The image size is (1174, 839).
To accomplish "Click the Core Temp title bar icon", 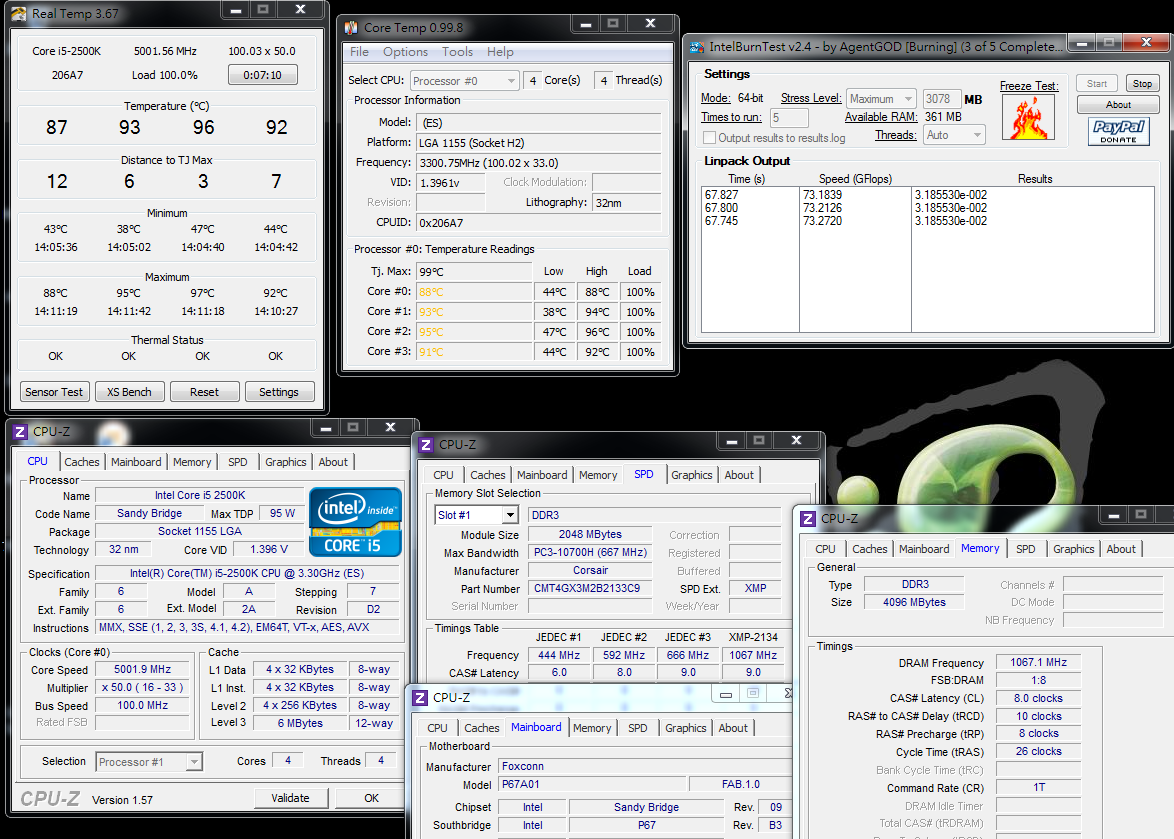I will 351,27.
